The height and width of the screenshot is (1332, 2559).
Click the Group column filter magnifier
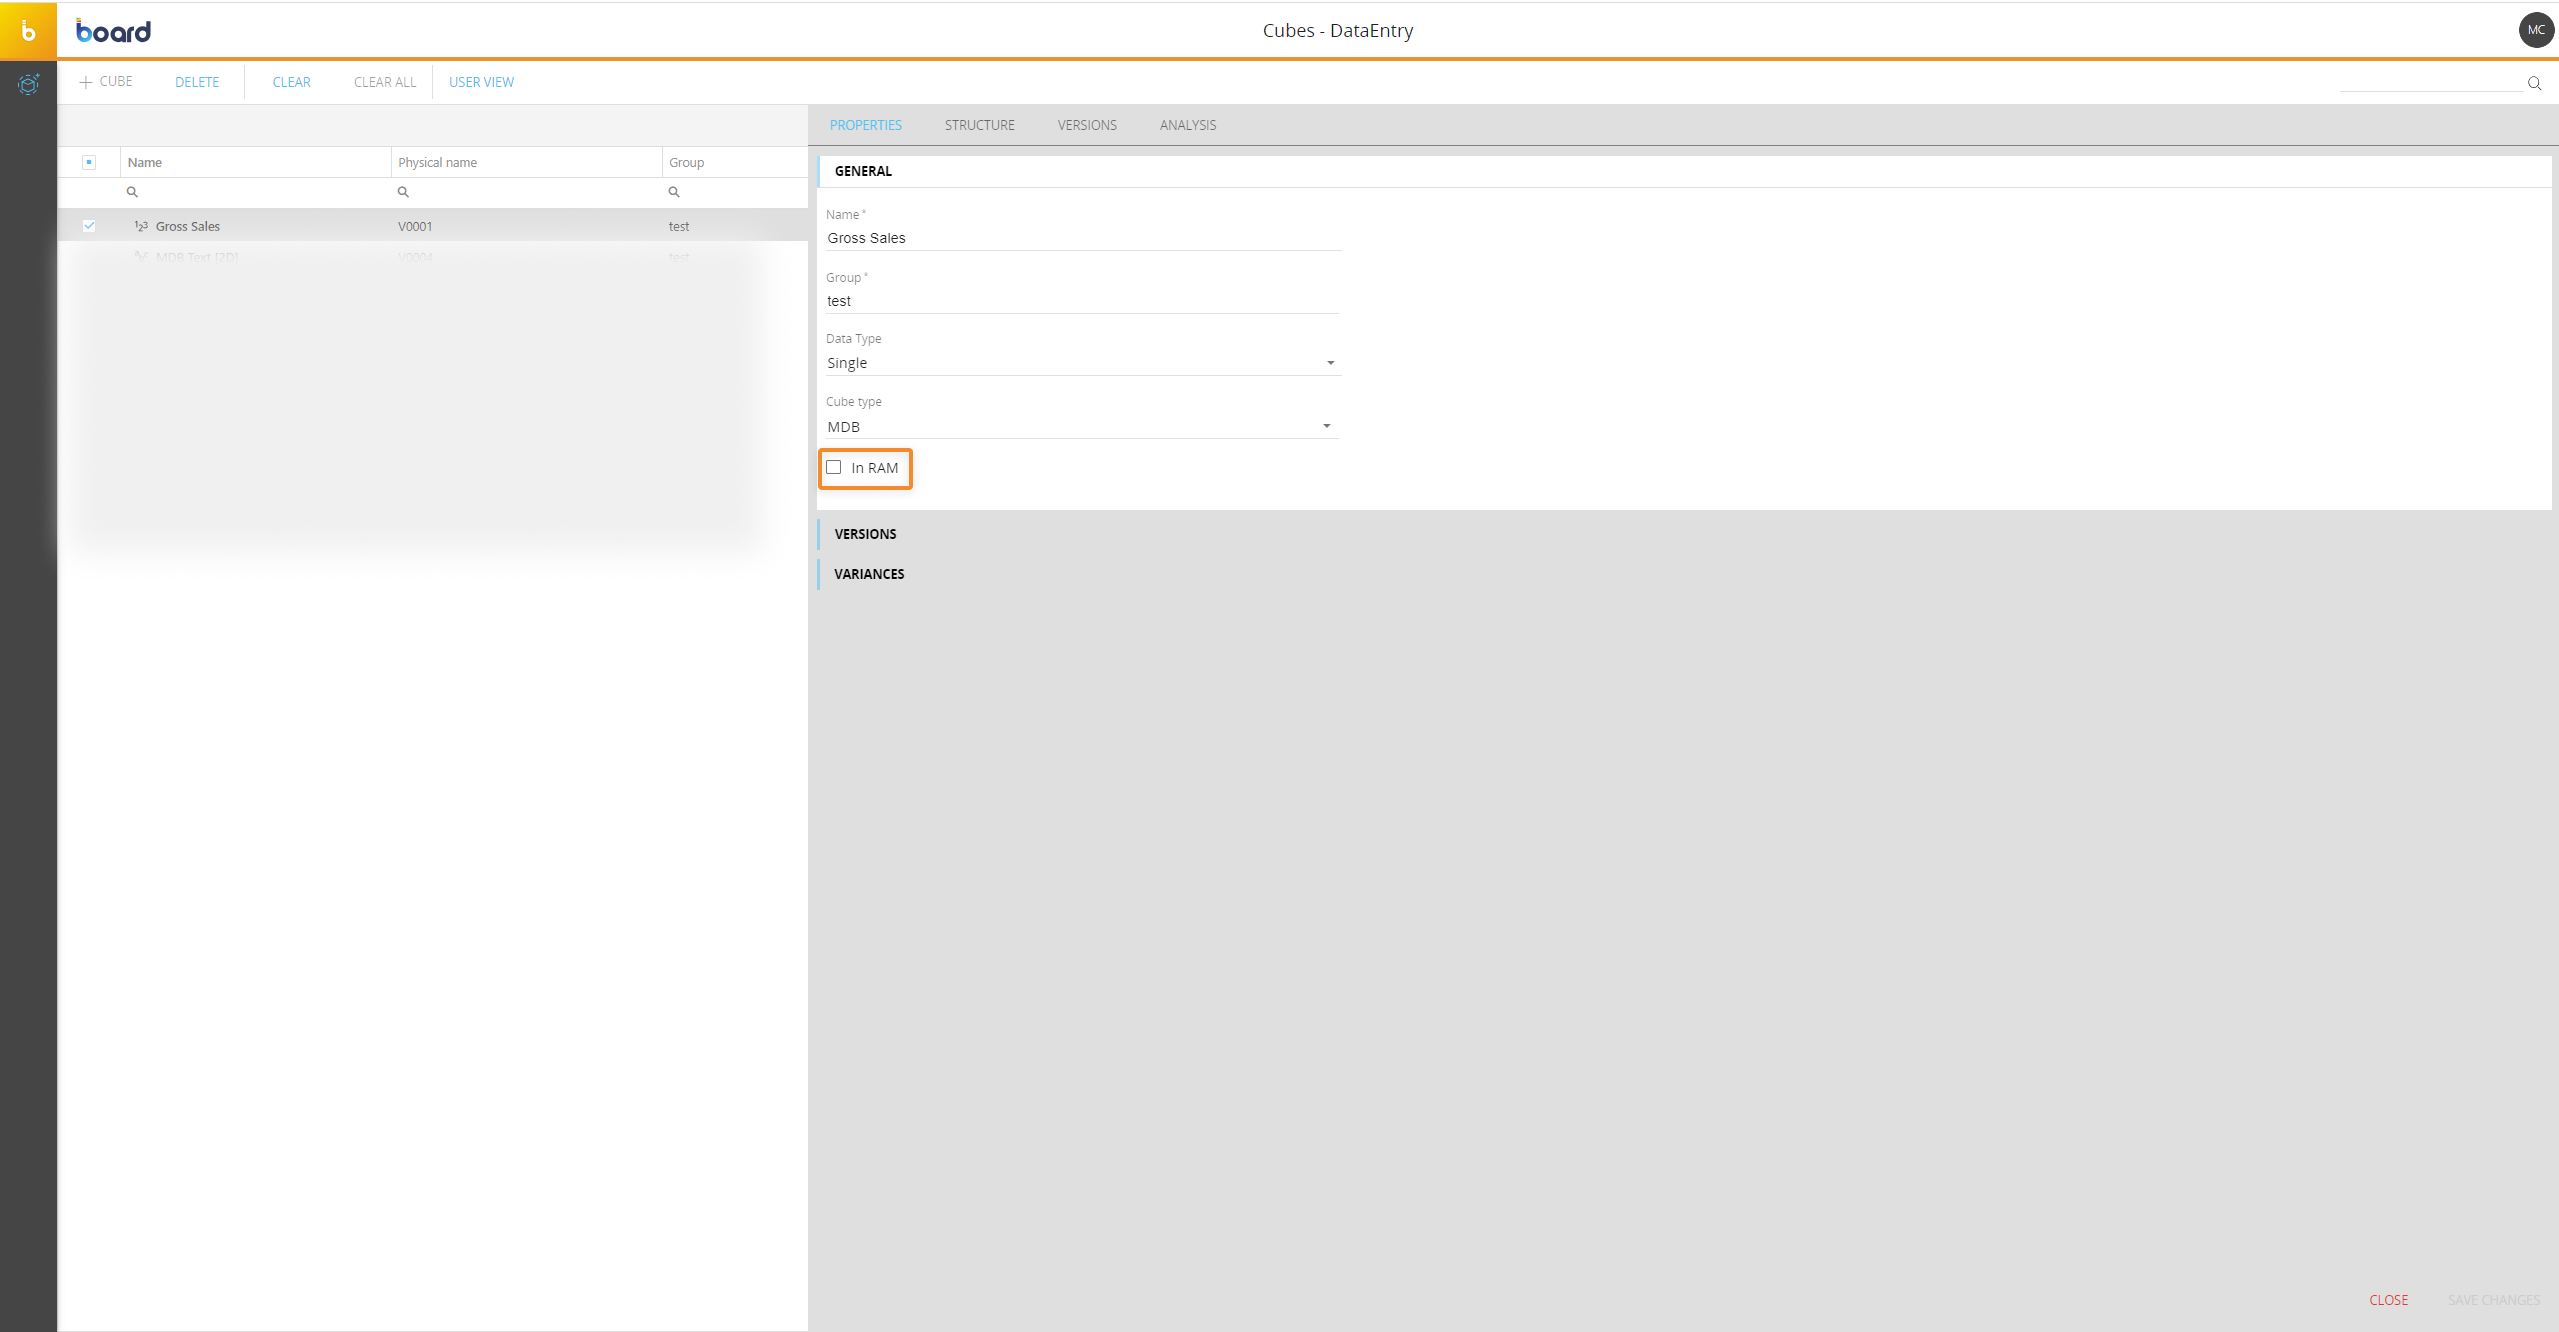pos(674,192)
